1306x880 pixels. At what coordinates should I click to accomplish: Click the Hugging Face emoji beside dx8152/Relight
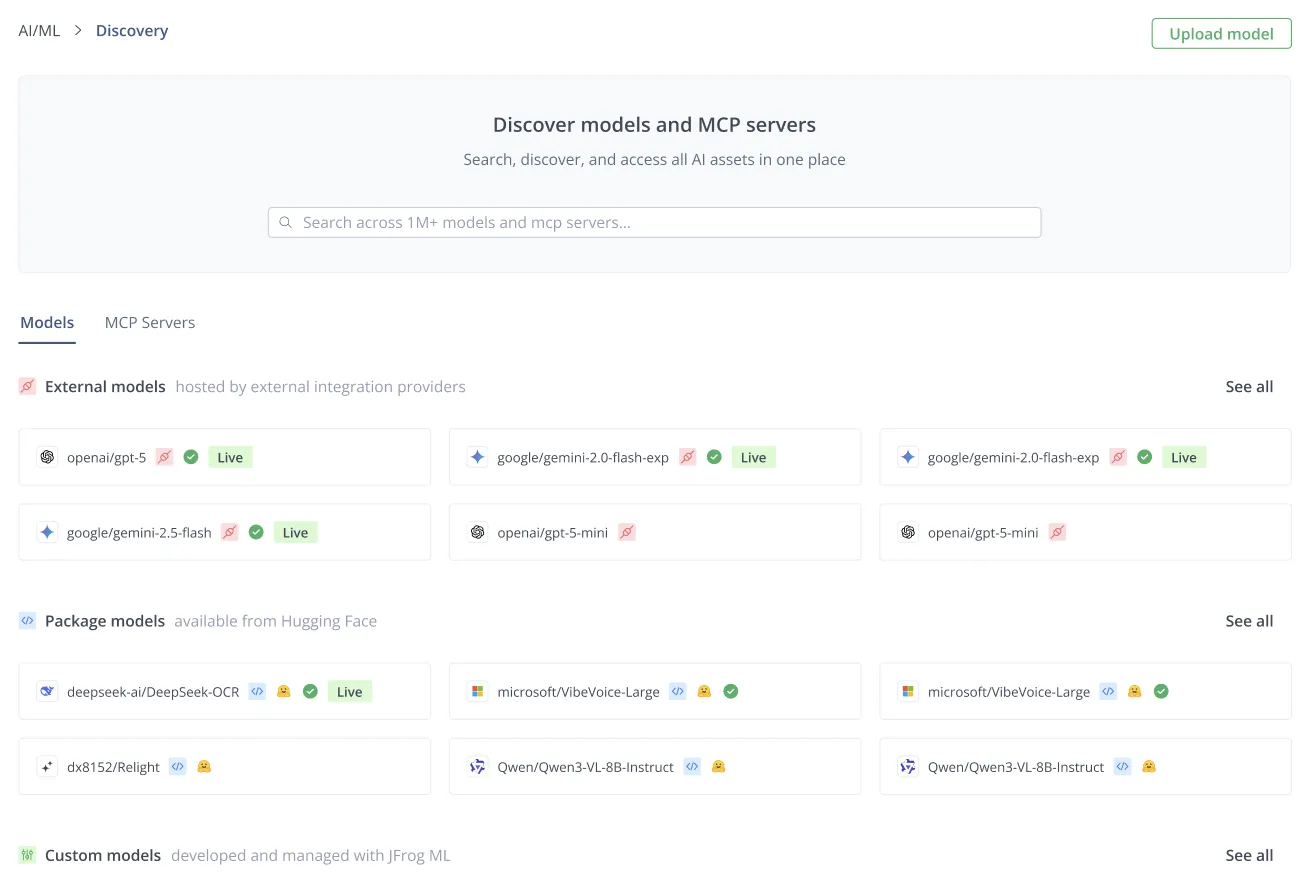click(204, 766)
